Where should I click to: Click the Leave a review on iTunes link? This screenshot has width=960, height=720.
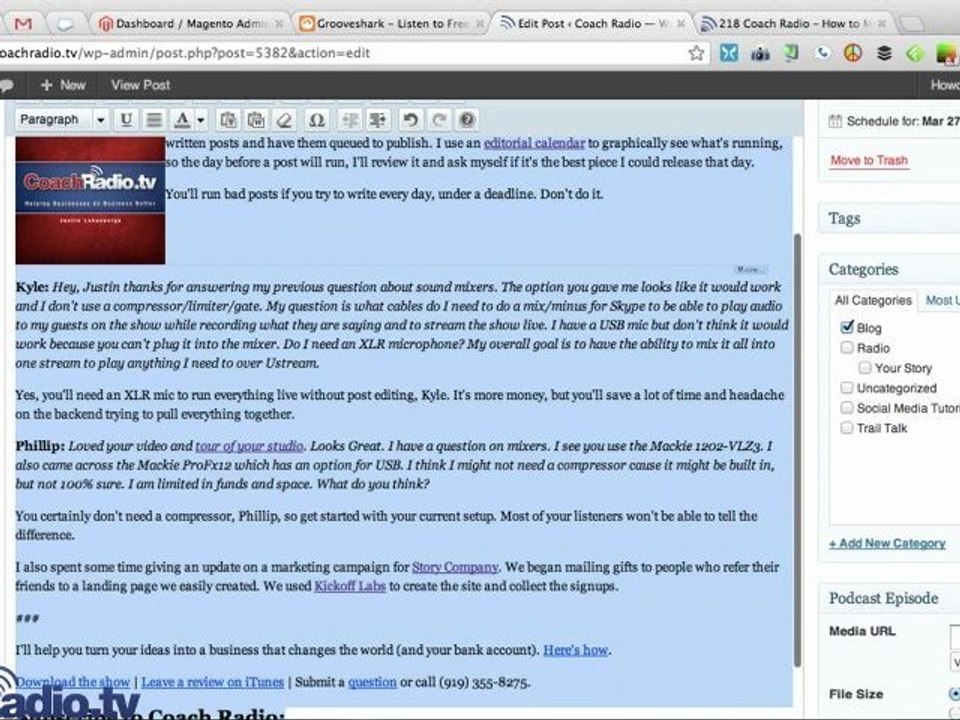click(x=212, y=682)
